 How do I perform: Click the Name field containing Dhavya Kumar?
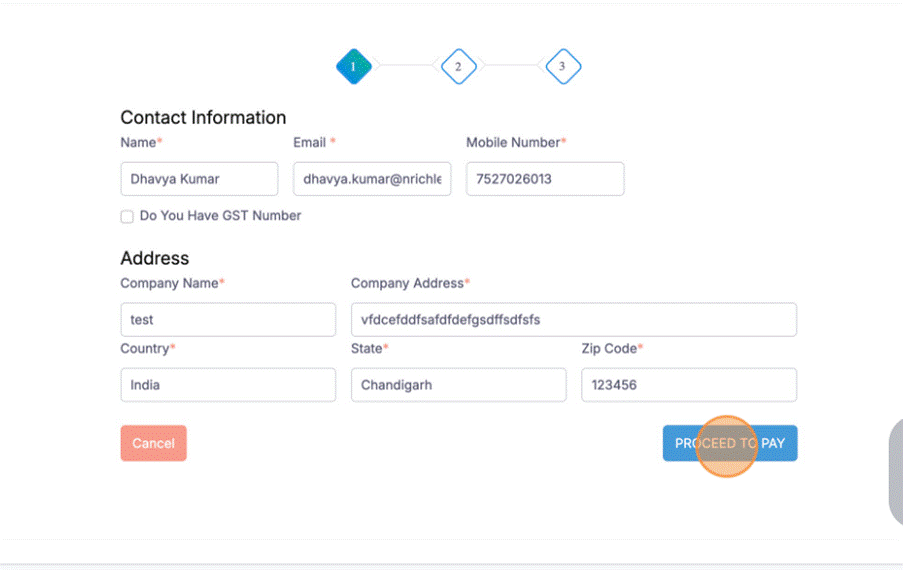point(199,179)
